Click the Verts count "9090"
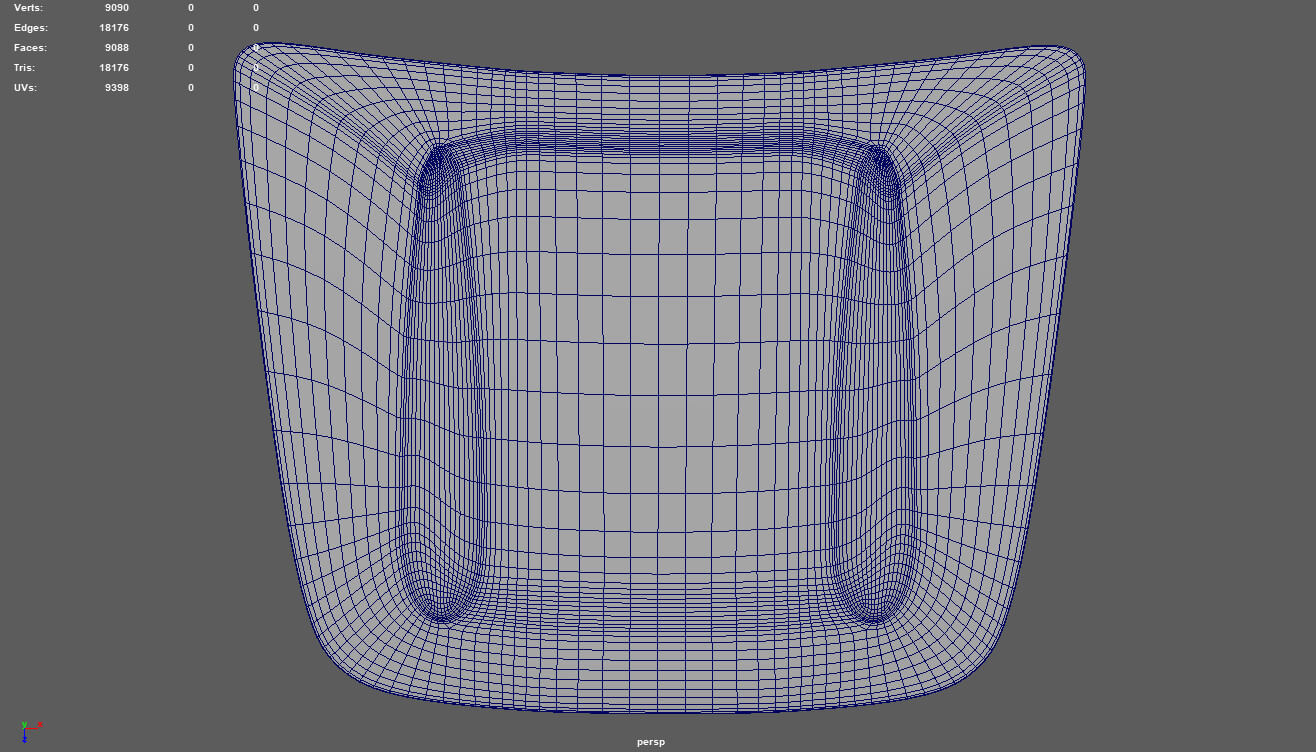The image size is (1316, 752). [x=116, y=8]
